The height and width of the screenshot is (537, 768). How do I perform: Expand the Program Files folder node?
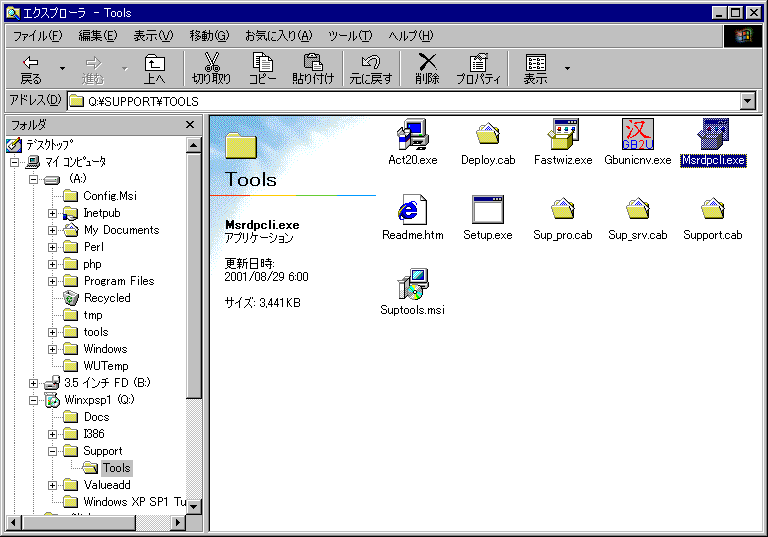click(x=52, y=281)
